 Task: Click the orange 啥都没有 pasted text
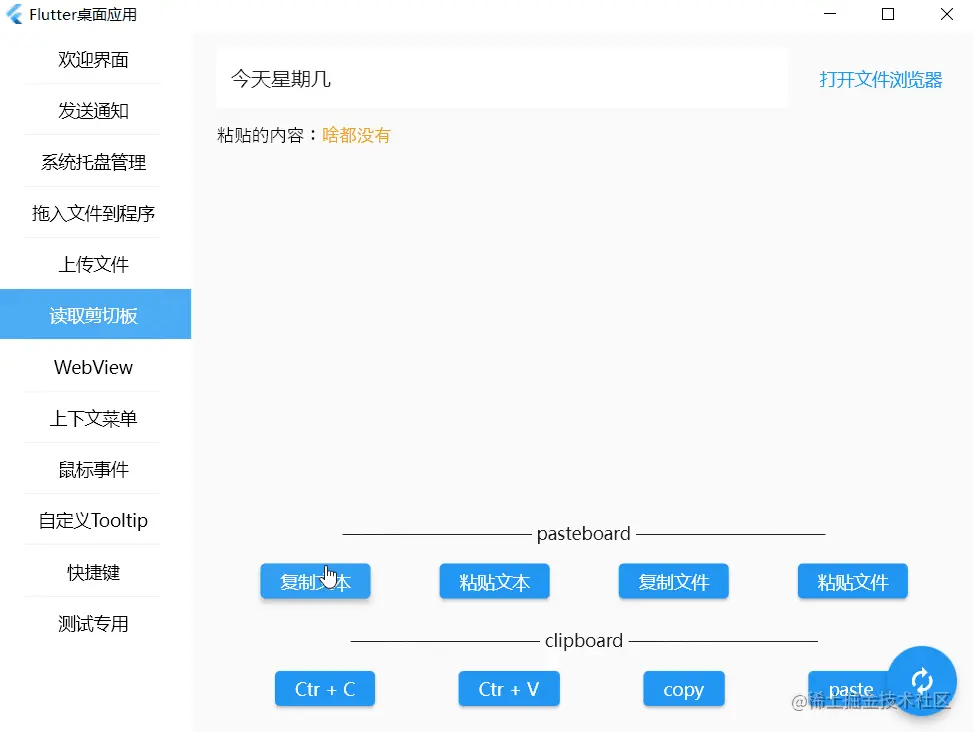[x=356, y=135]
